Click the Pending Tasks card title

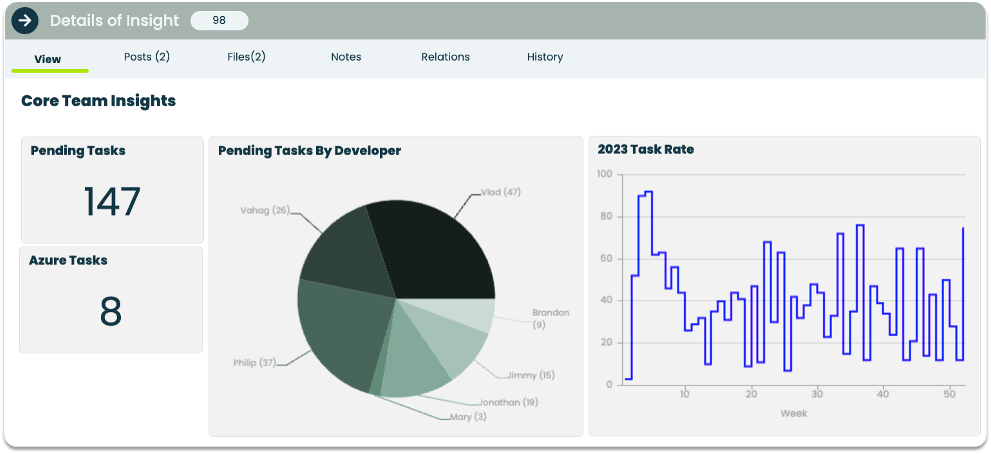click(x=78, y=150)
